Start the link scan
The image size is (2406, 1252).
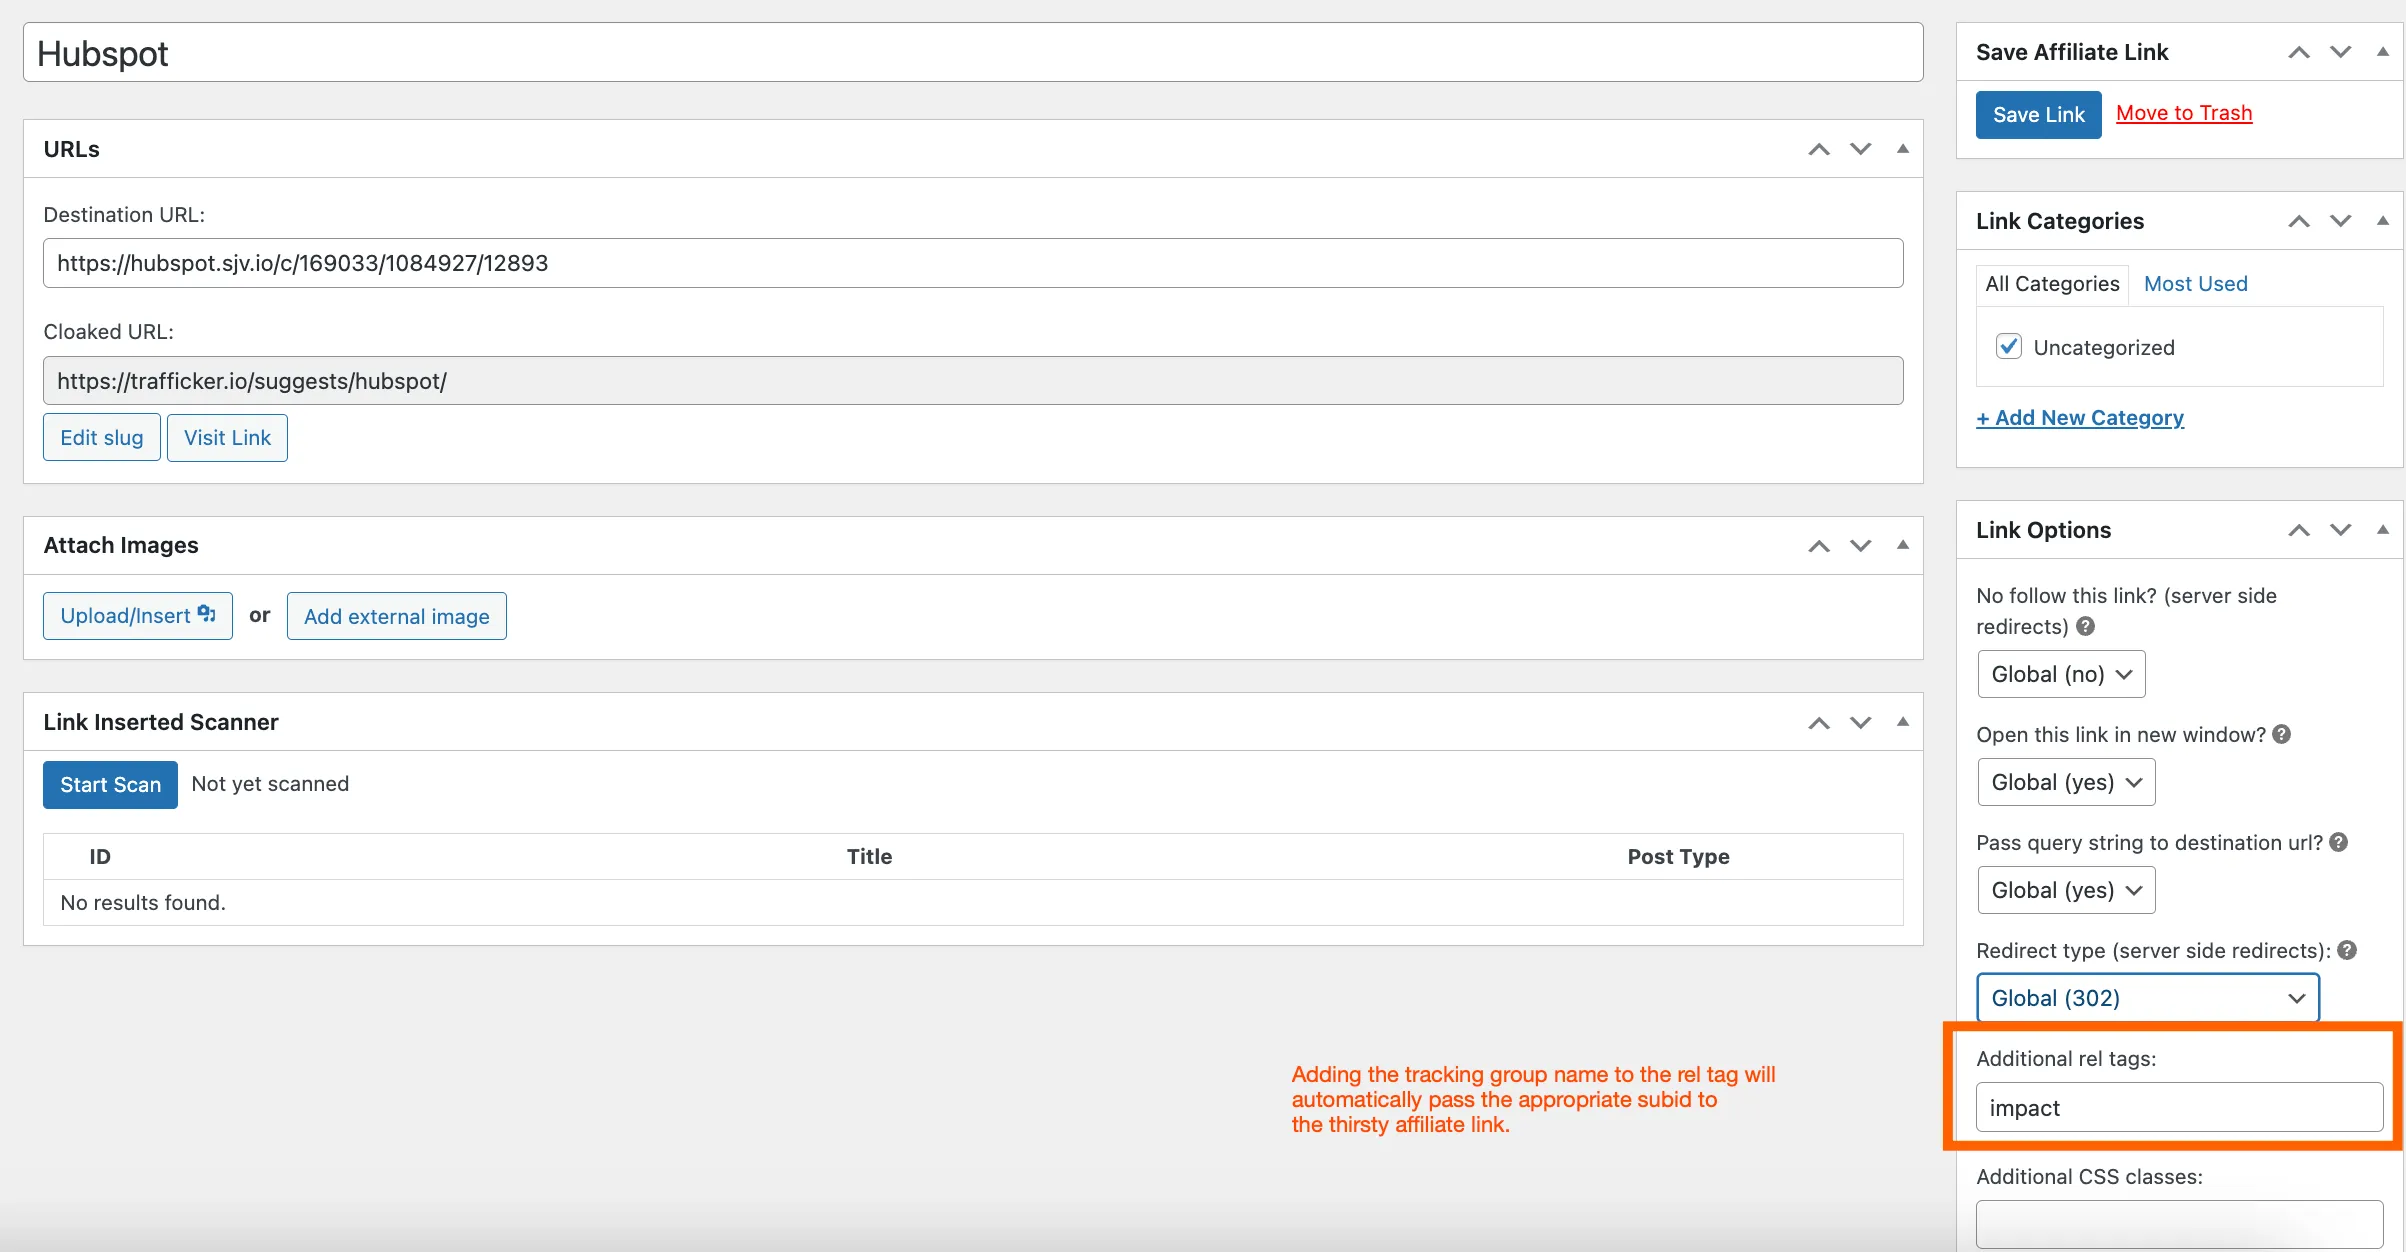click(x=110, y=785)
